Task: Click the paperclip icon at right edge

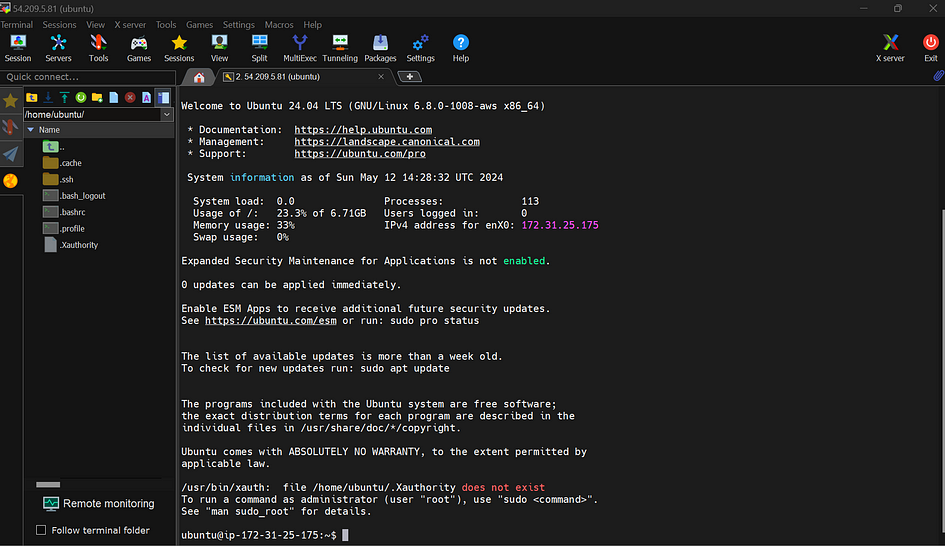Action: pos(938,76)
